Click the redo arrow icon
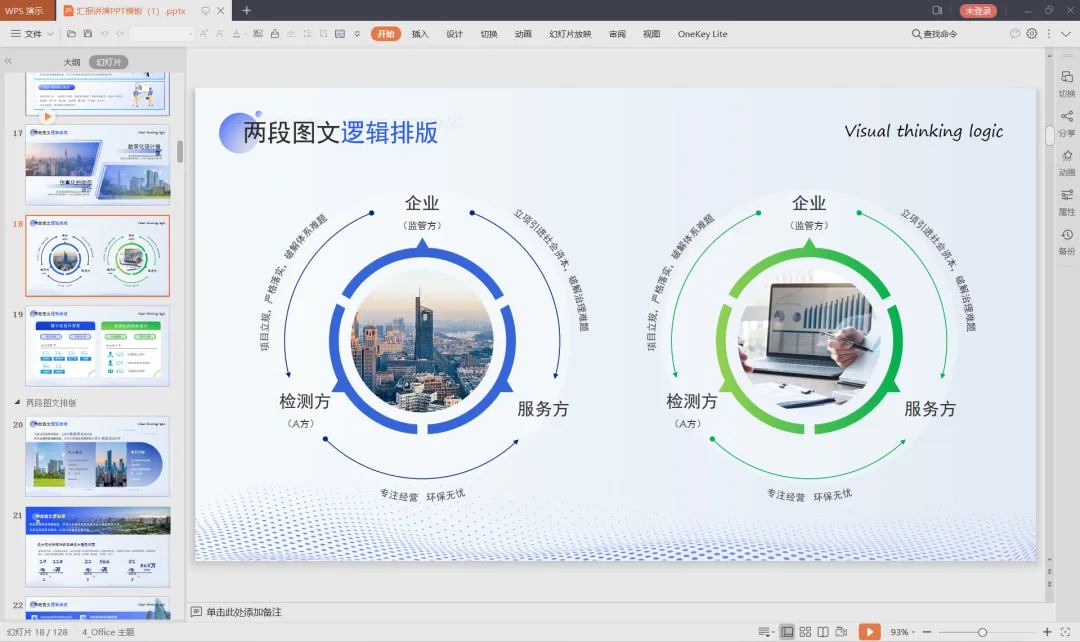The image size is (1080, 642). click(121, 34)
